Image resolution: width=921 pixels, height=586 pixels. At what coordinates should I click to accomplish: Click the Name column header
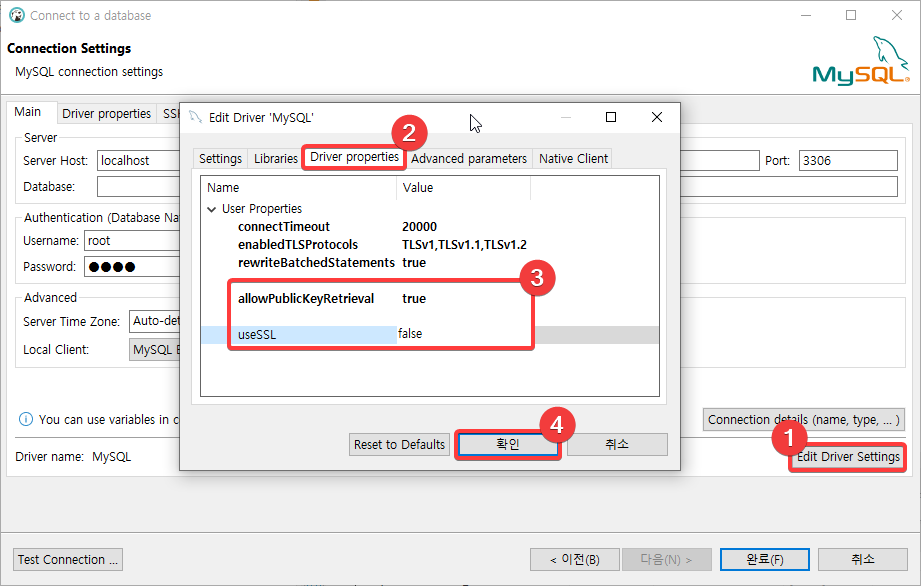click(x=299, y=188)
